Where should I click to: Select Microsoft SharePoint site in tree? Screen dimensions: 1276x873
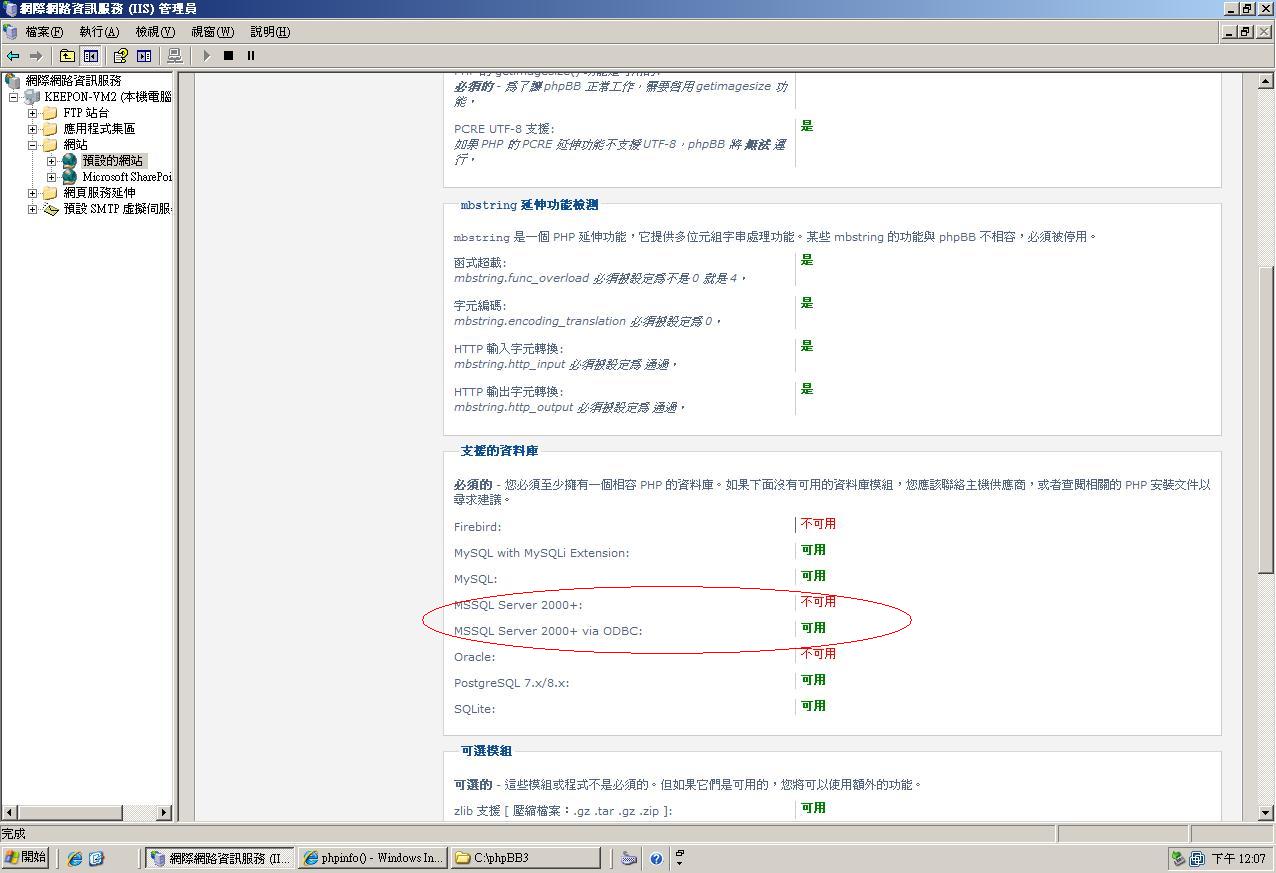click(x=126, y=177)
